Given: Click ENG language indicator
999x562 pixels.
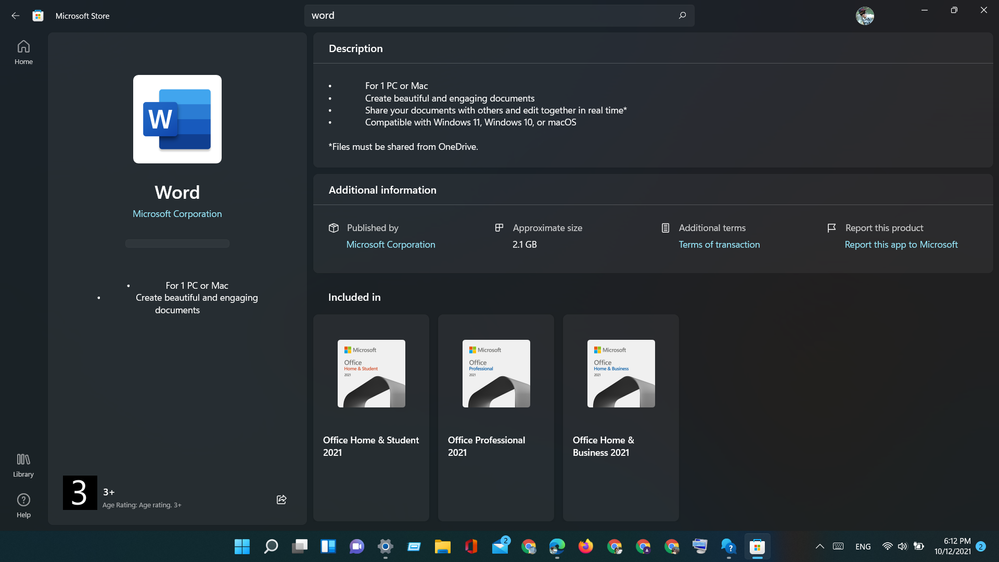Looking at the screenshot, I should [863, 546].
